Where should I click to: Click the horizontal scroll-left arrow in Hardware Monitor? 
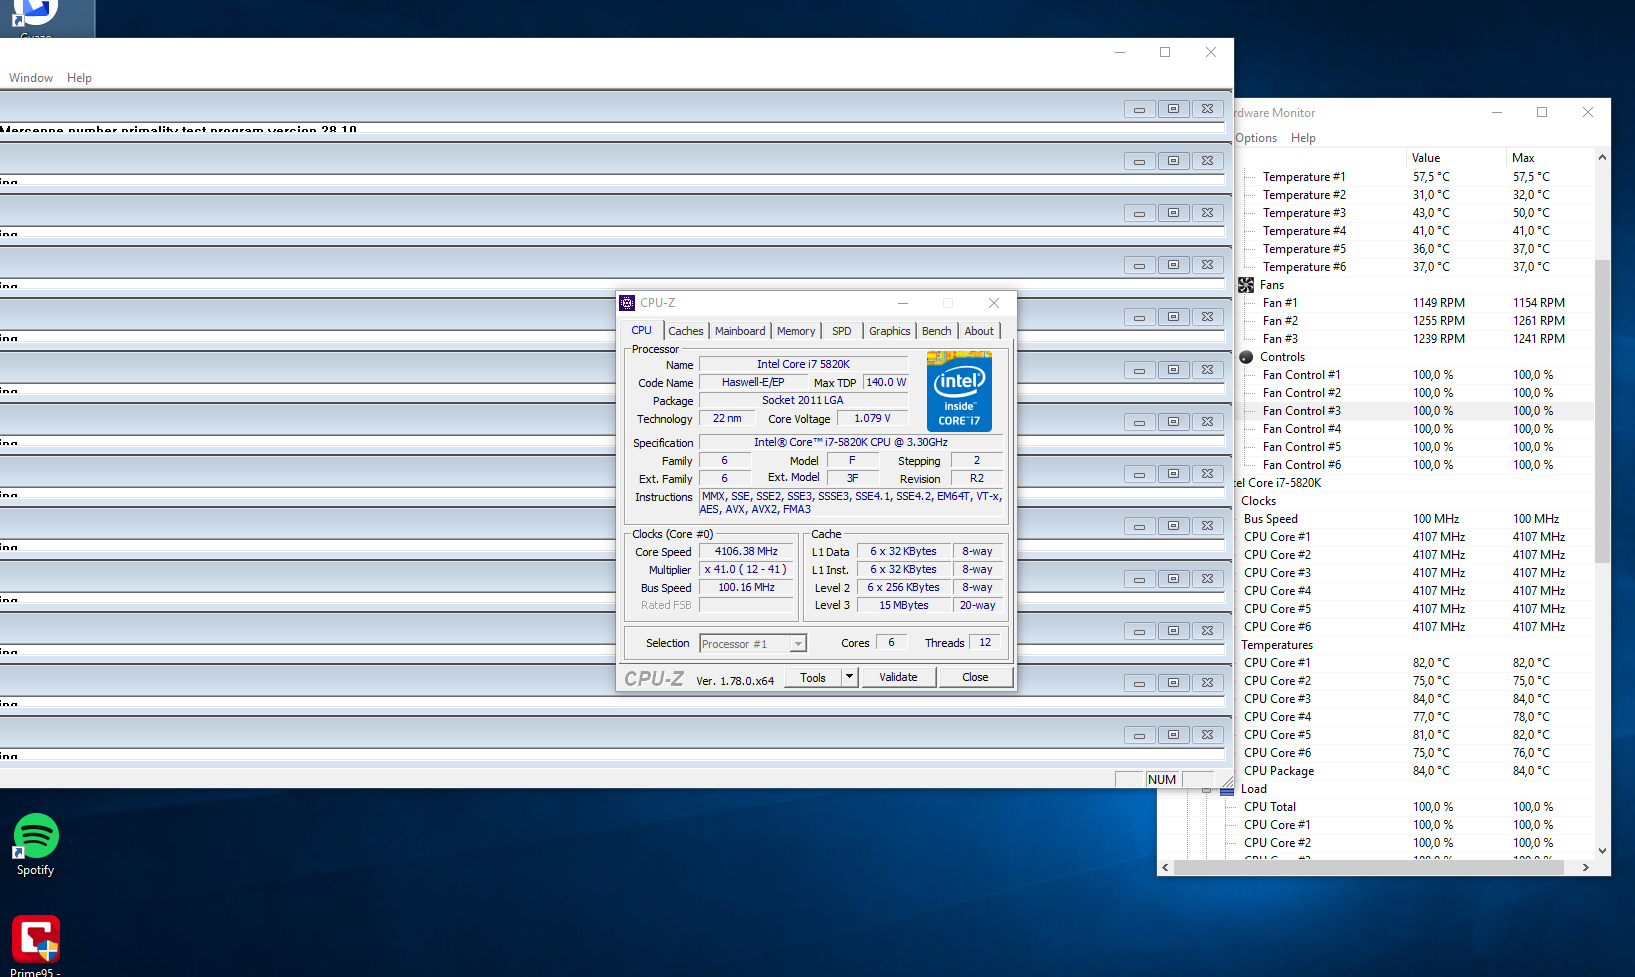point(1165,868)
